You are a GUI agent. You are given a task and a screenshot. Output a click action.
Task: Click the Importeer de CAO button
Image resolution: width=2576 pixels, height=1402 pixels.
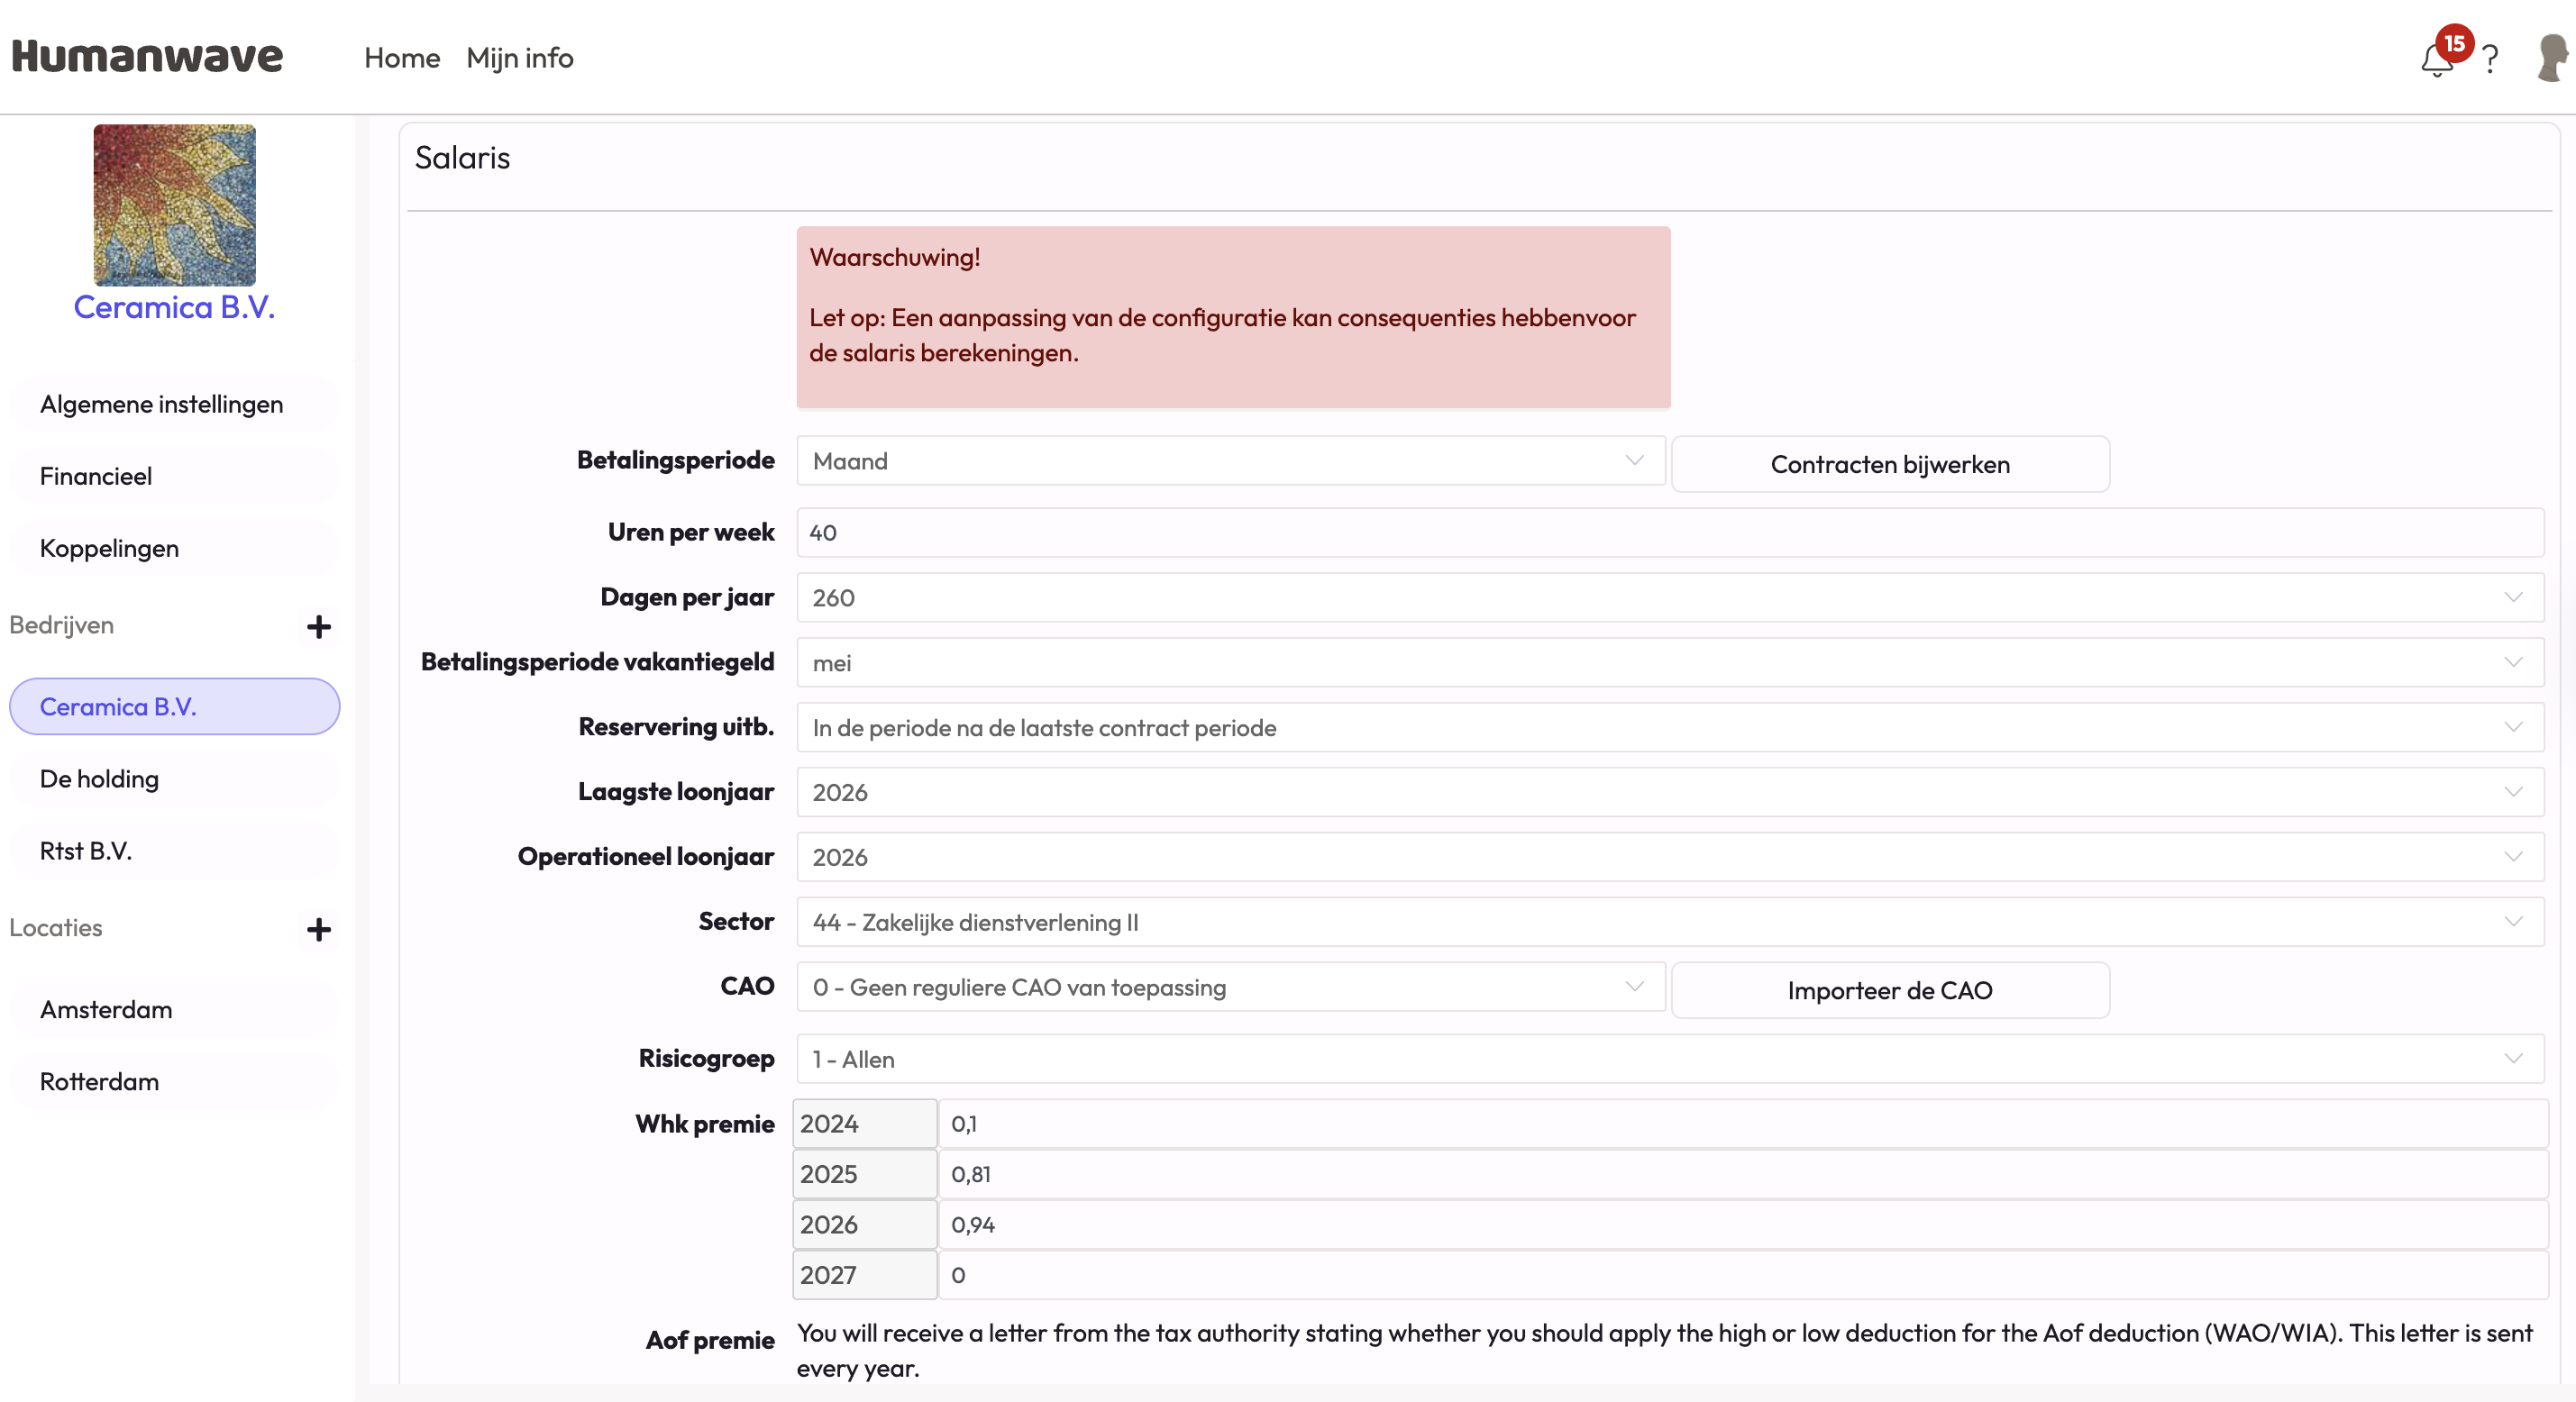[1889, 990]
